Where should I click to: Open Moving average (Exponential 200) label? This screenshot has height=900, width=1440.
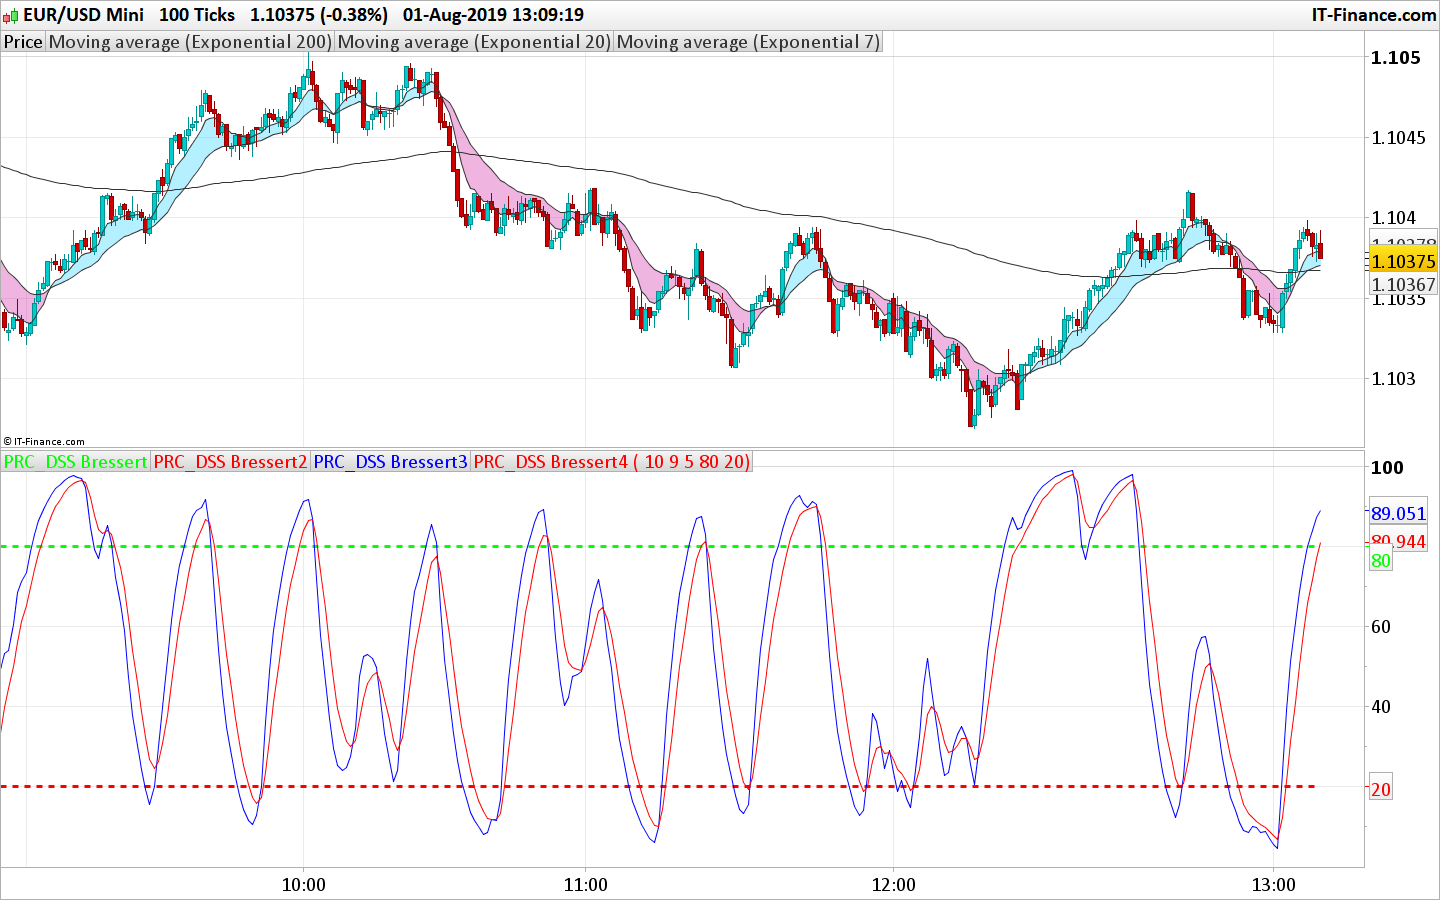coord(190,42)
